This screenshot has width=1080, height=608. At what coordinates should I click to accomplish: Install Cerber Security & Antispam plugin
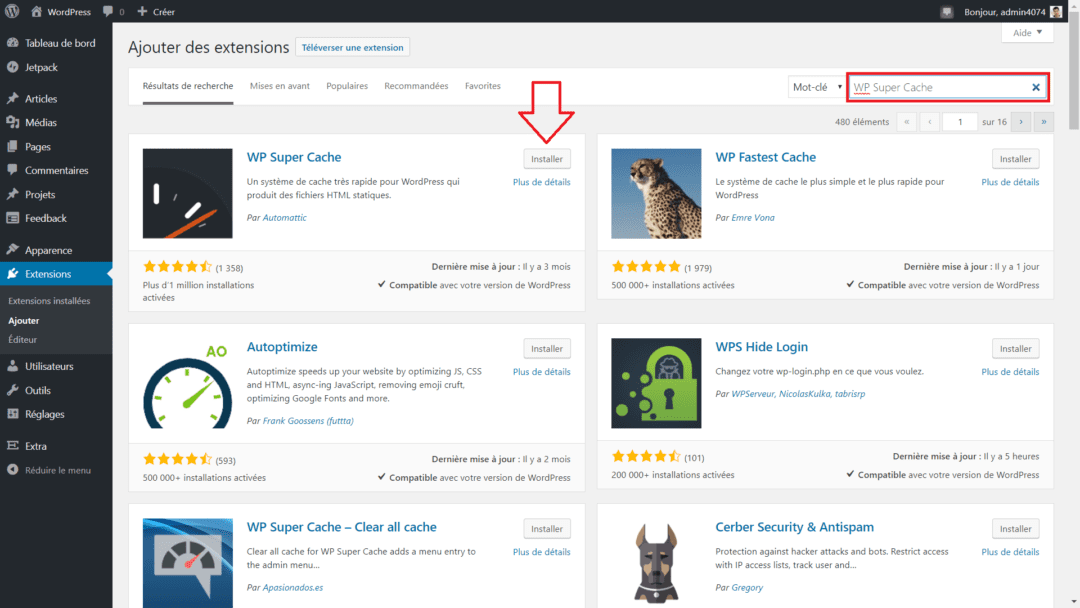pos(1016,529)
